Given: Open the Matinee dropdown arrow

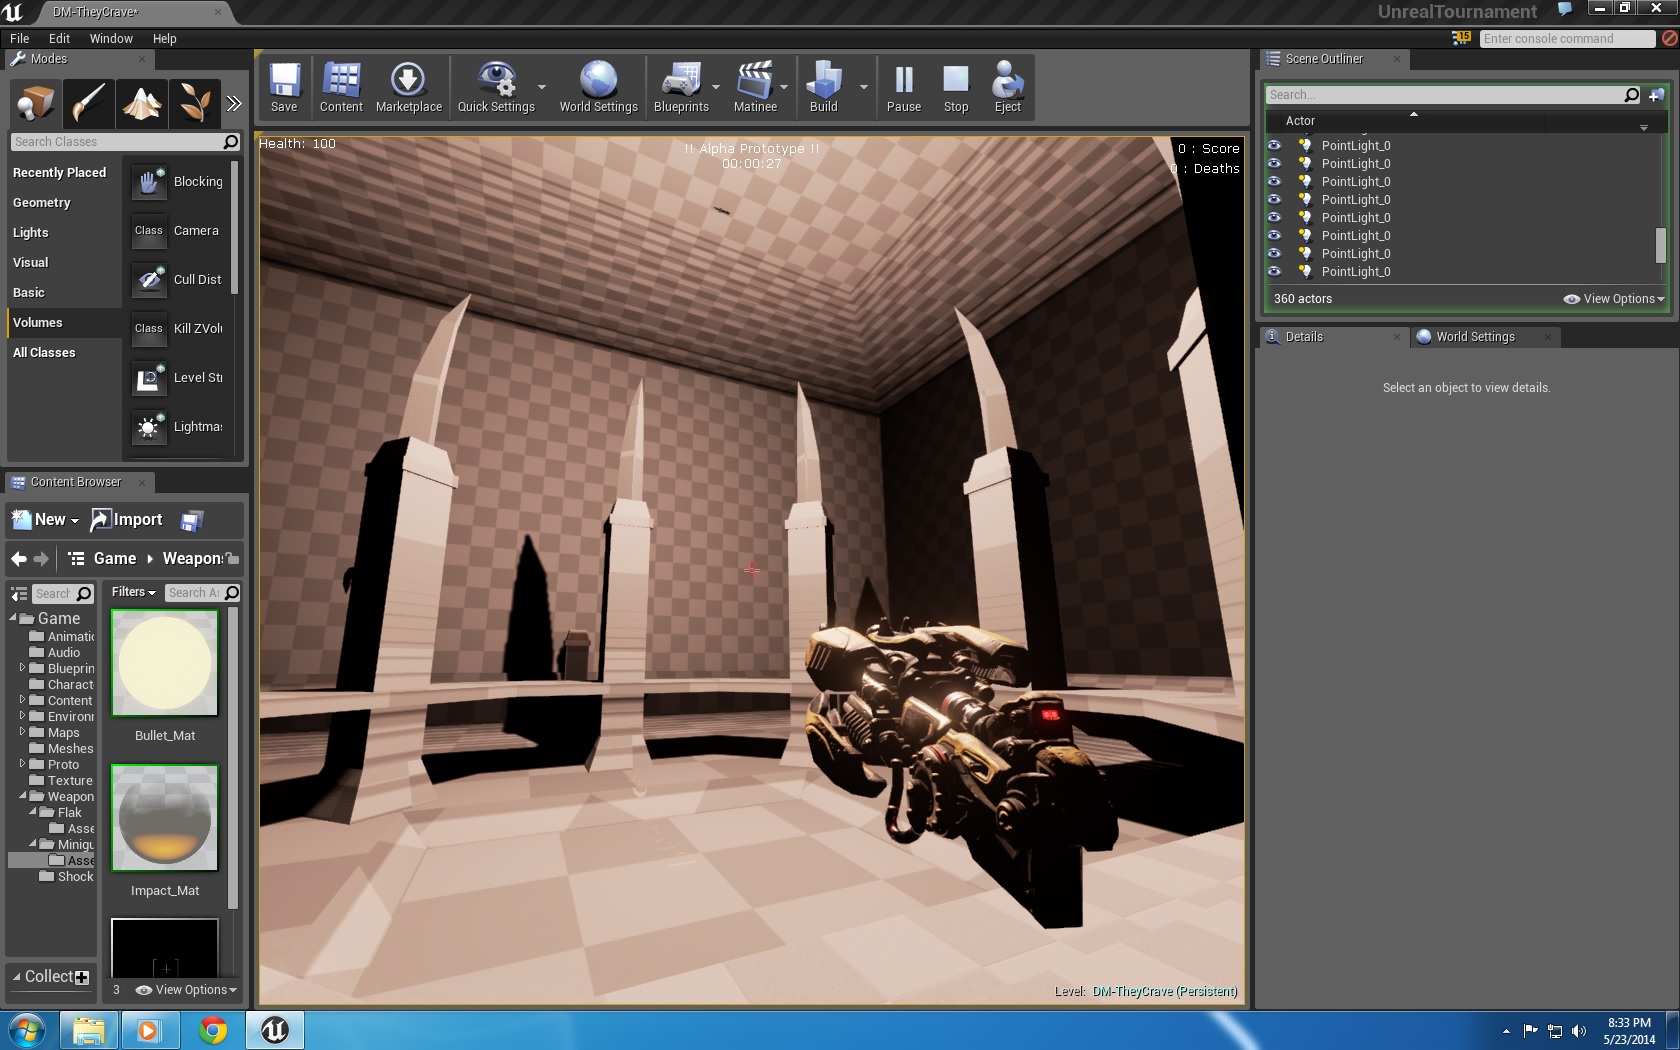Looking at the screenshot, I should pyautogui.click(x=784, y=87).
